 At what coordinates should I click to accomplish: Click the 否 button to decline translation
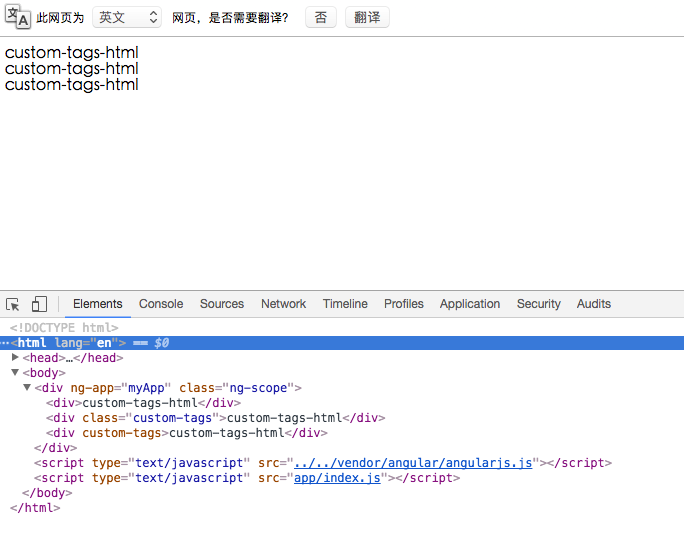[x=321, y=17]
